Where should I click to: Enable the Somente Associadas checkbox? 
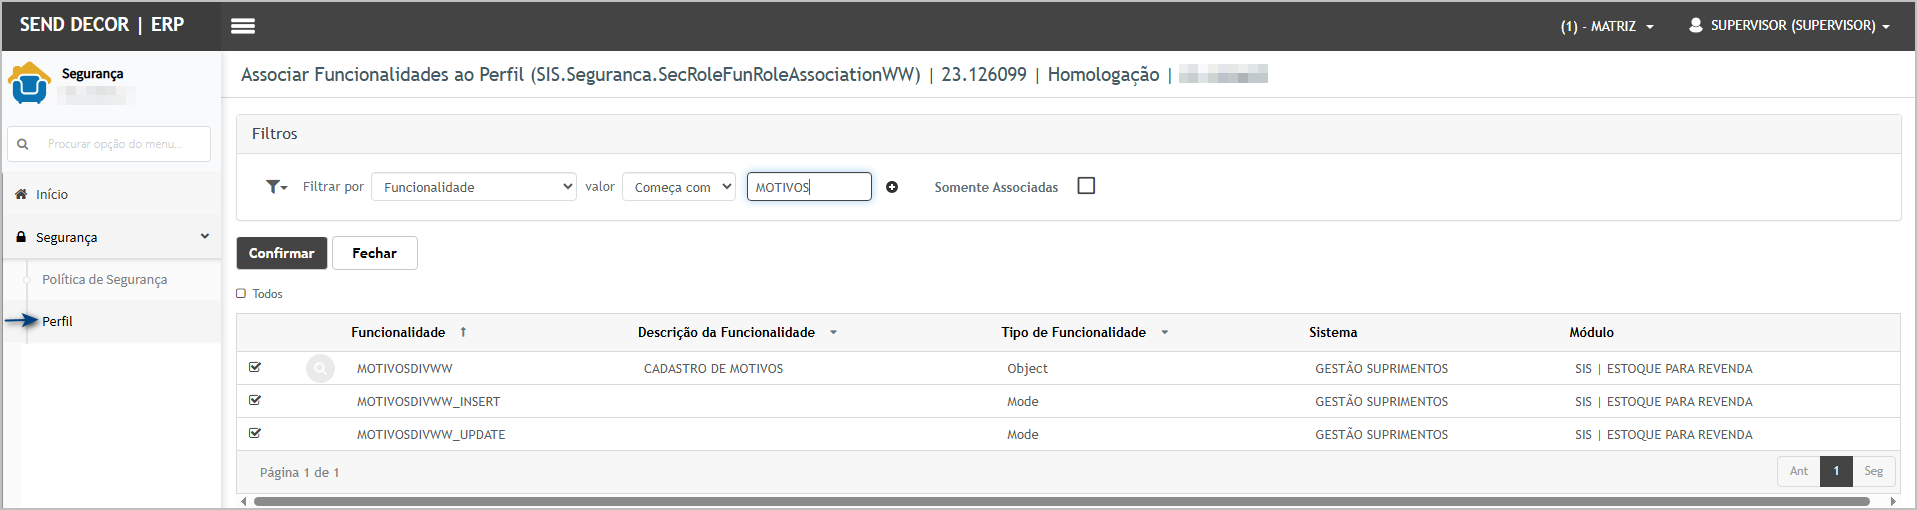(1086, 186)
